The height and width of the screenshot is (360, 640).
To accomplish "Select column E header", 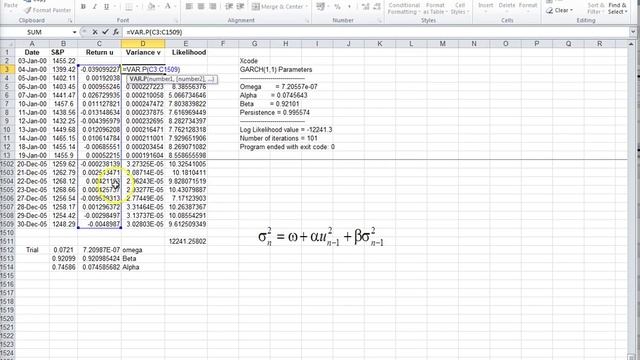I will (x=186, y=44).
